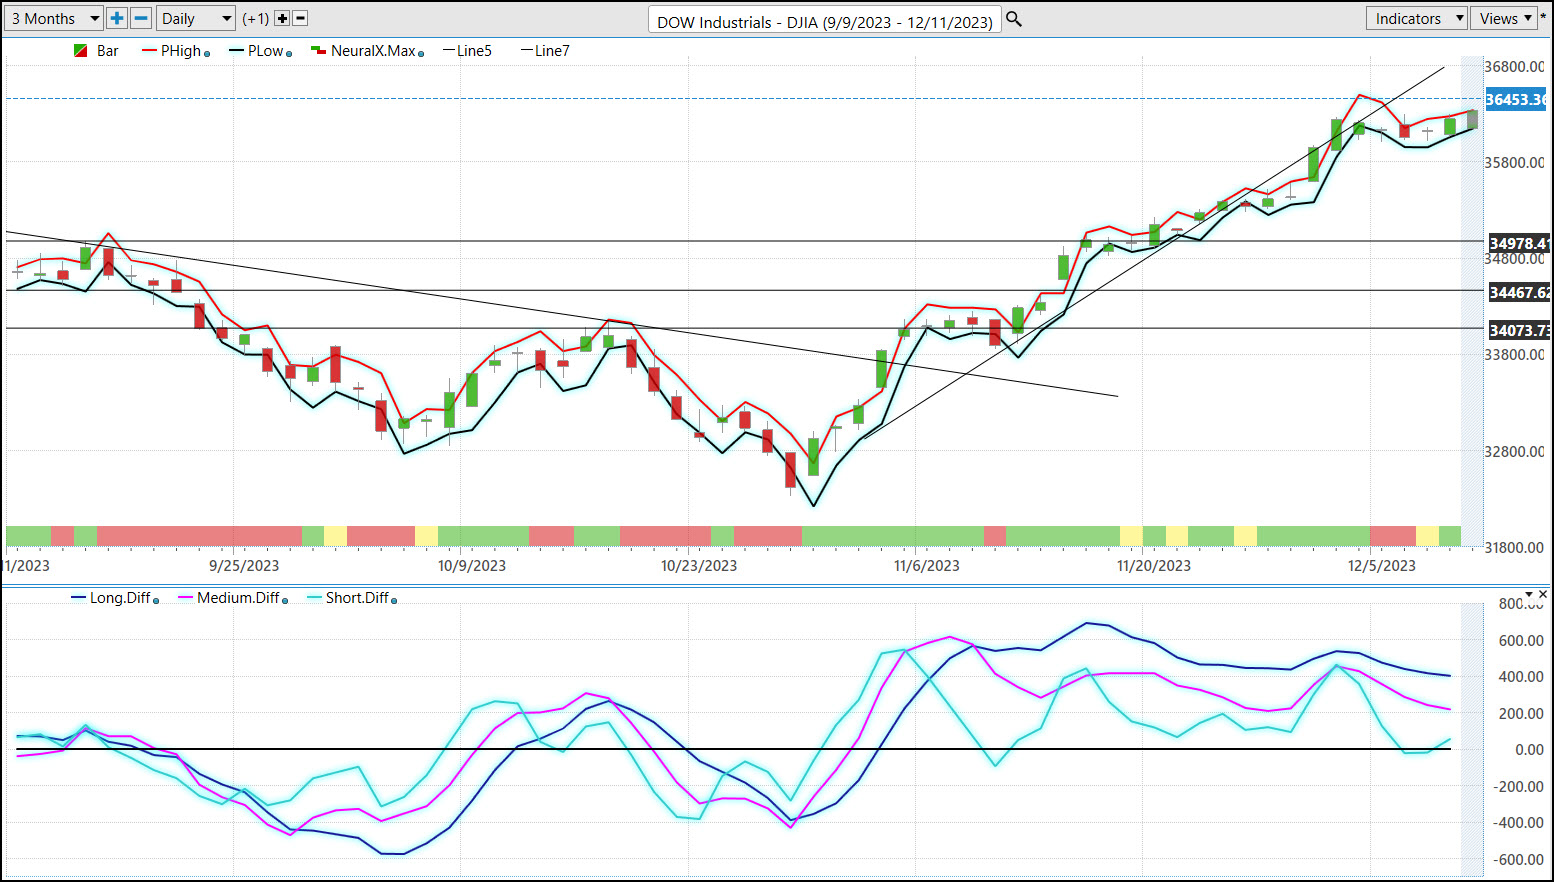Click the black plus button beside (+1)
Screen dimensions: 1554x882
282,18
